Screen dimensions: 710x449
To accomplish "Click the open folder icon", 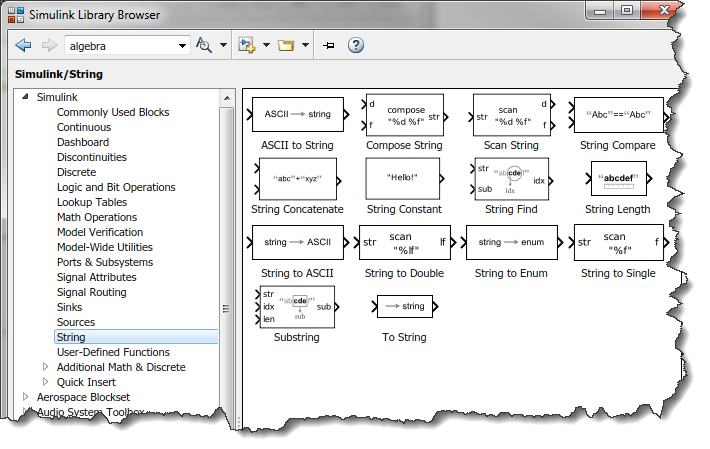I will [x=286, y=45].
